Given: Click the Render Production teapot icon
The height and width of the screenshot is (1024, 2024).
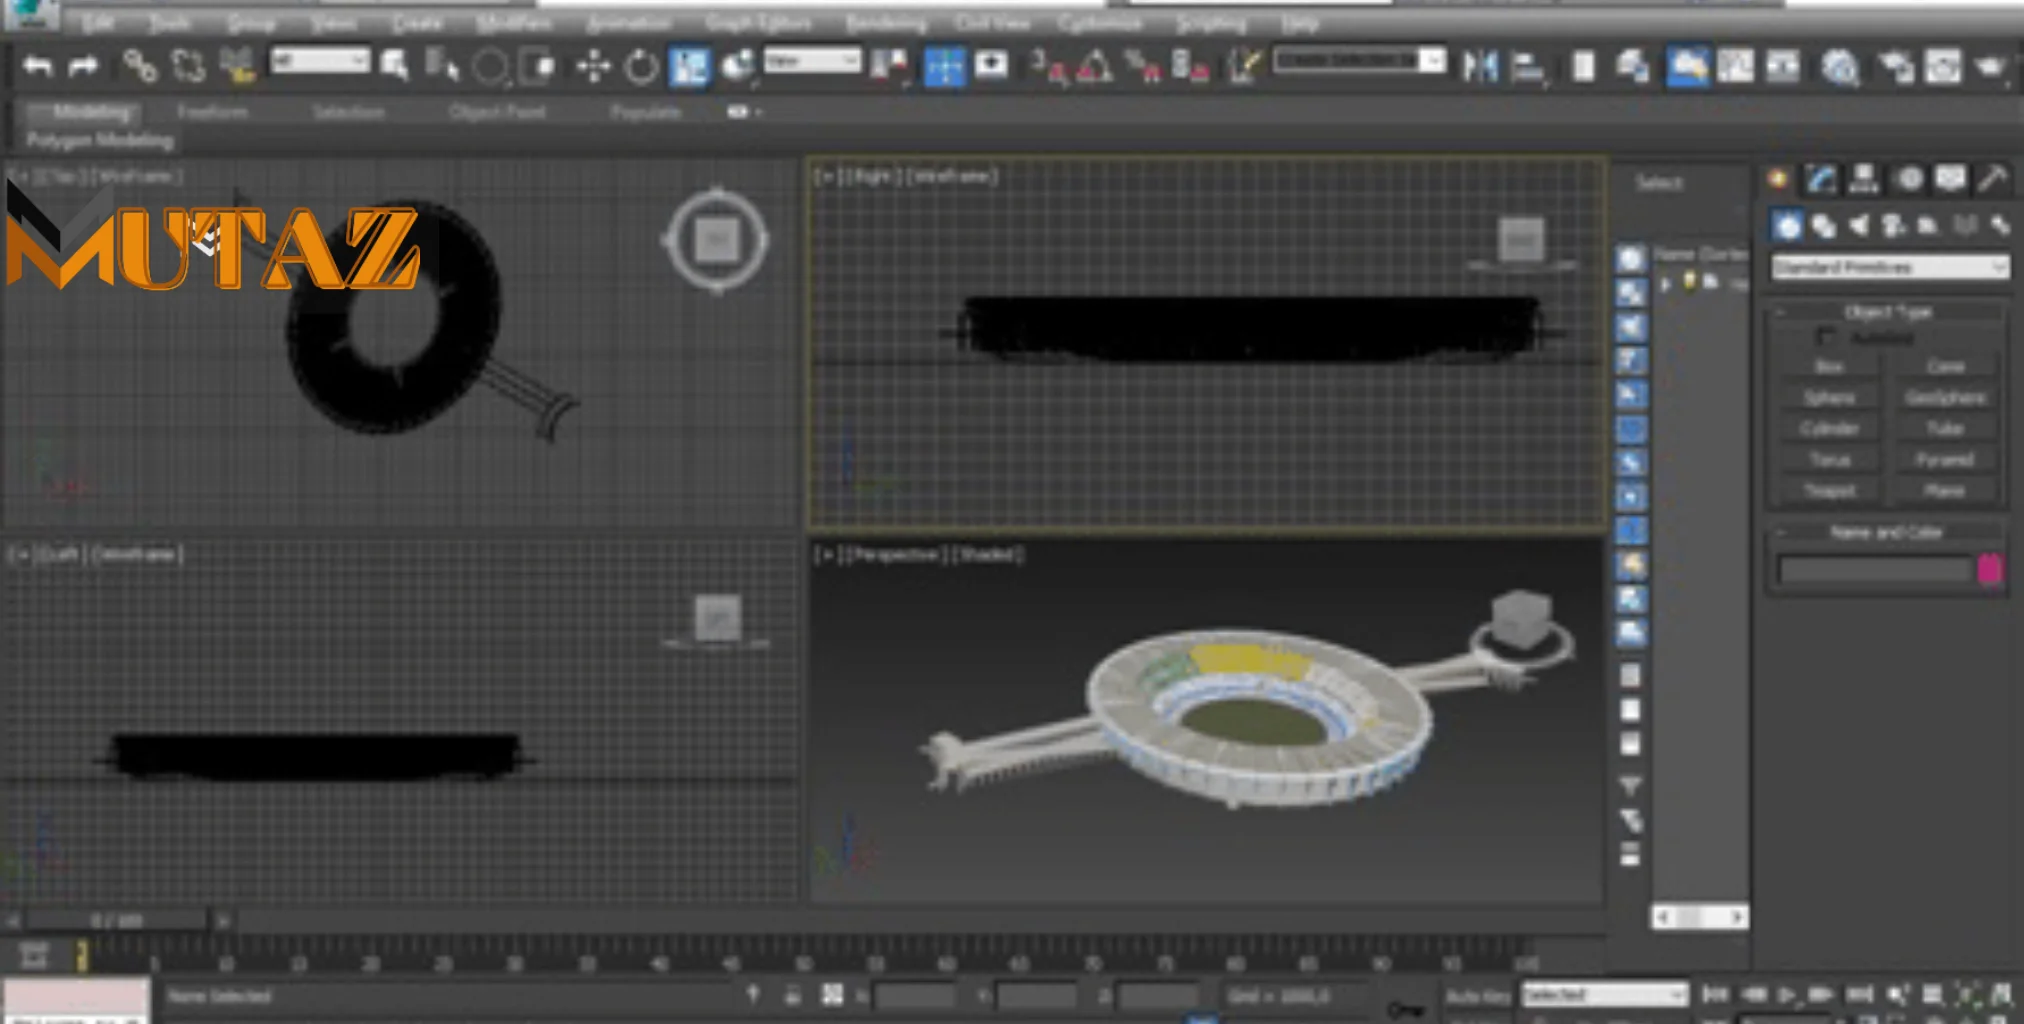Looking at the screenshot, I should click(1990, 66).
